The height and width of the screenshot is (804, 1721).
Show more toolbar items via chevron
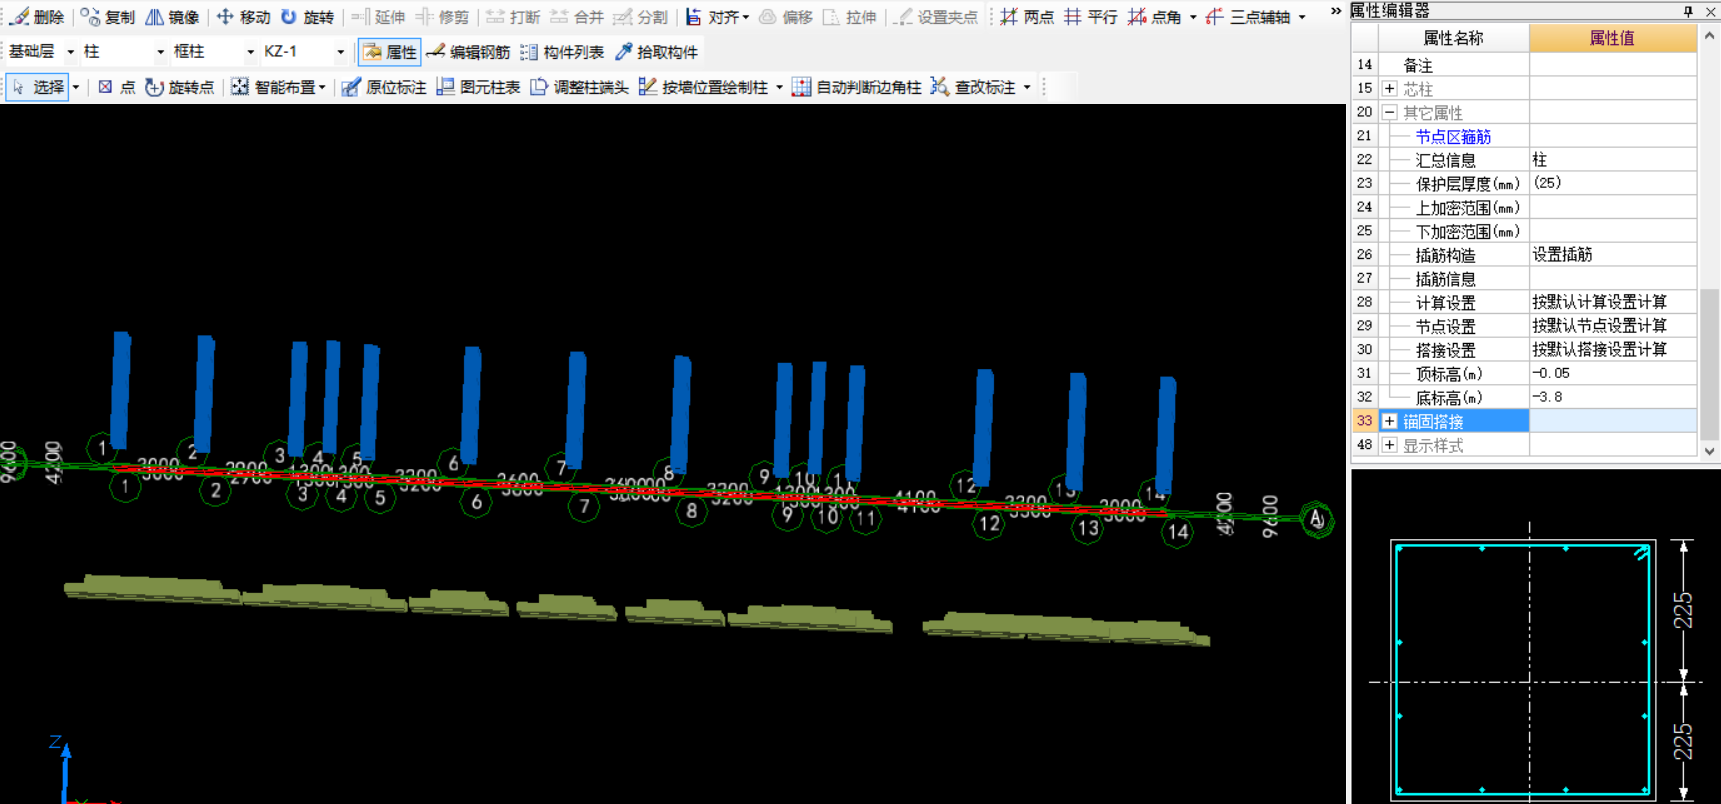click(1335, 11)
